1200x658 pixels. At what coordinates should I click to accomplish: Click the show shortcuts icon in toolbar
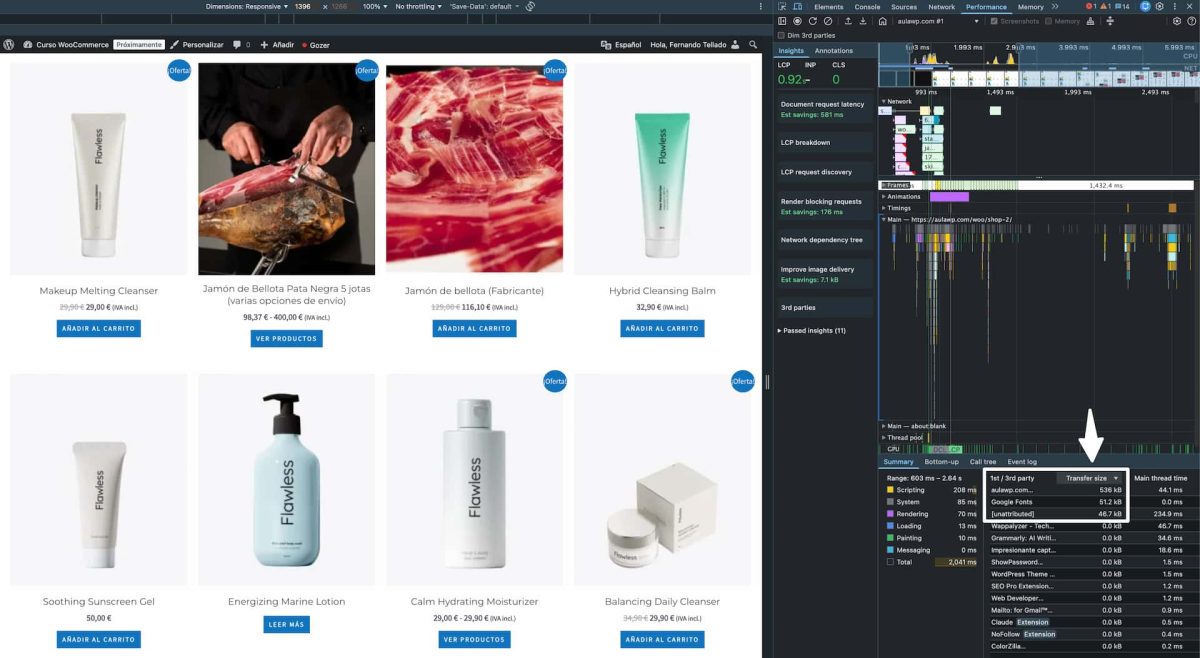(x=1110, y=21)
